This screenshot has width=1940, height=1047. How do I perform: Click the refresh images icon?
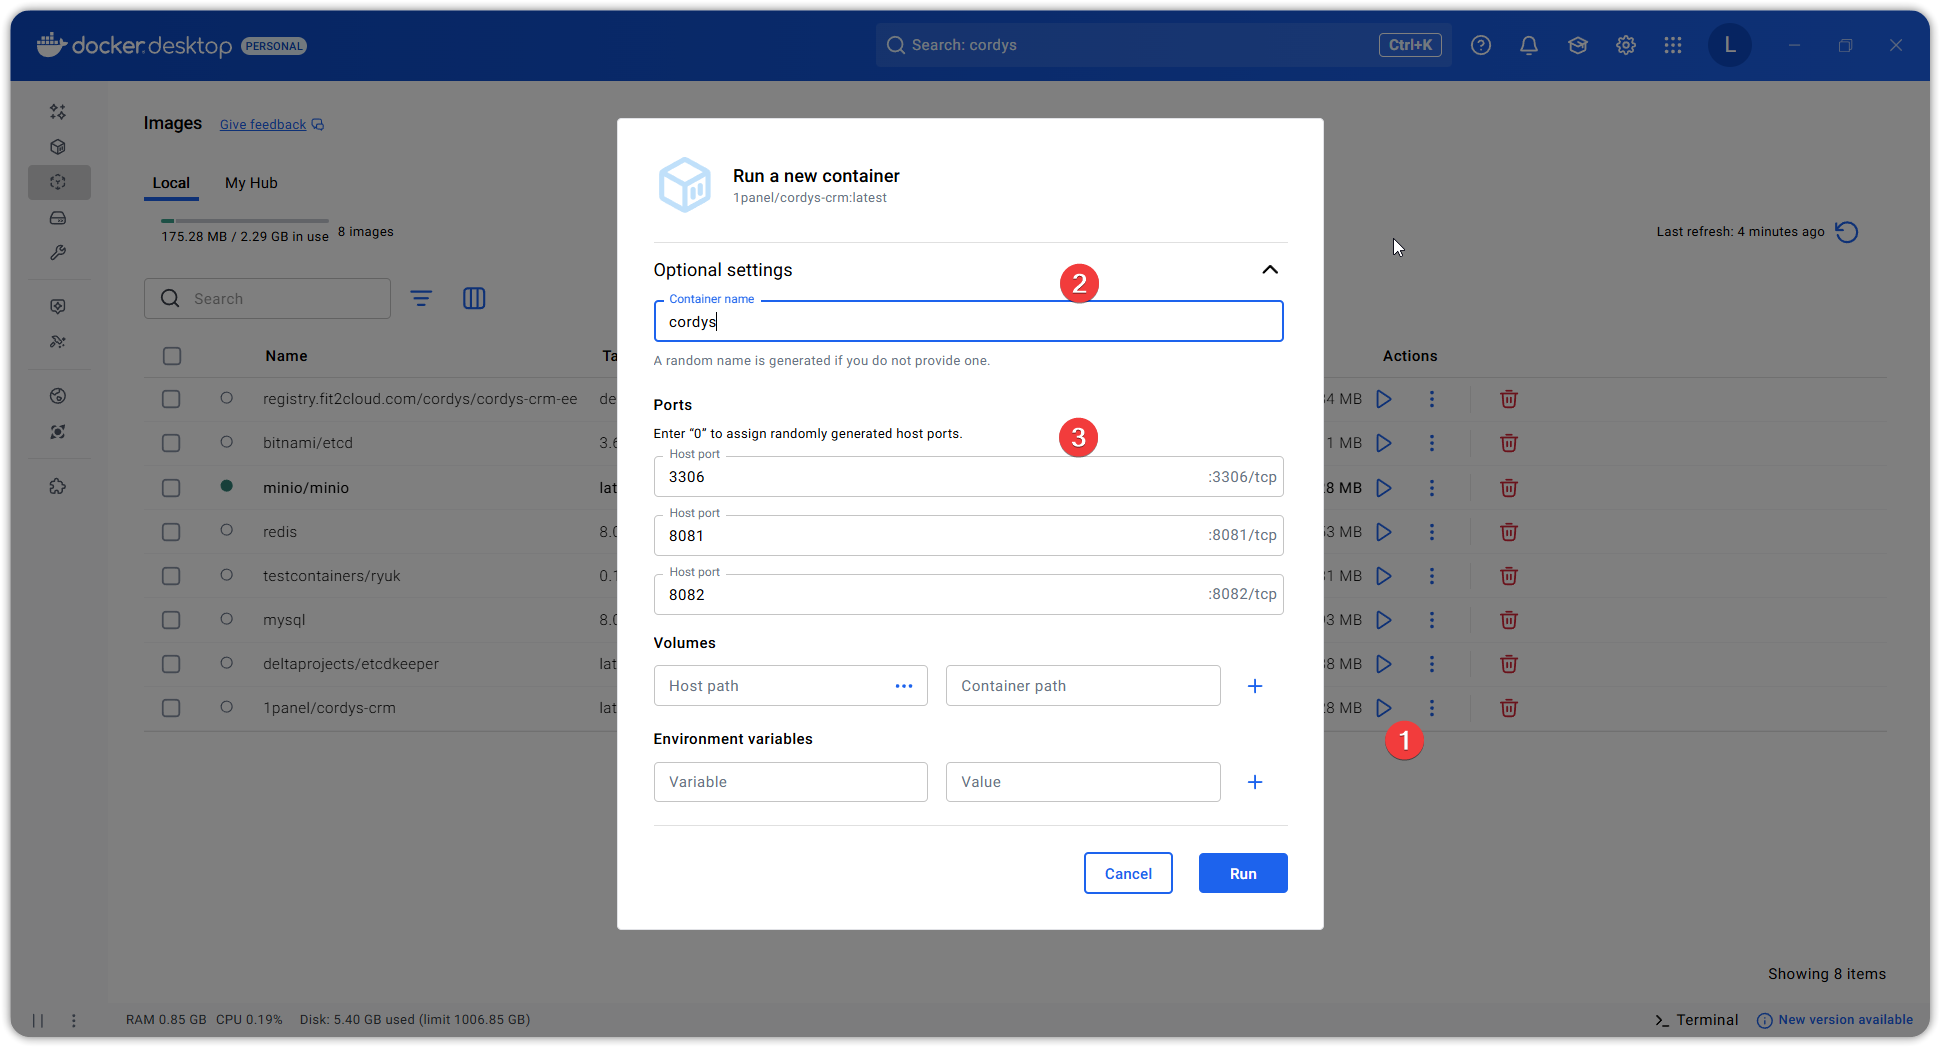(x=1846, y=232)
